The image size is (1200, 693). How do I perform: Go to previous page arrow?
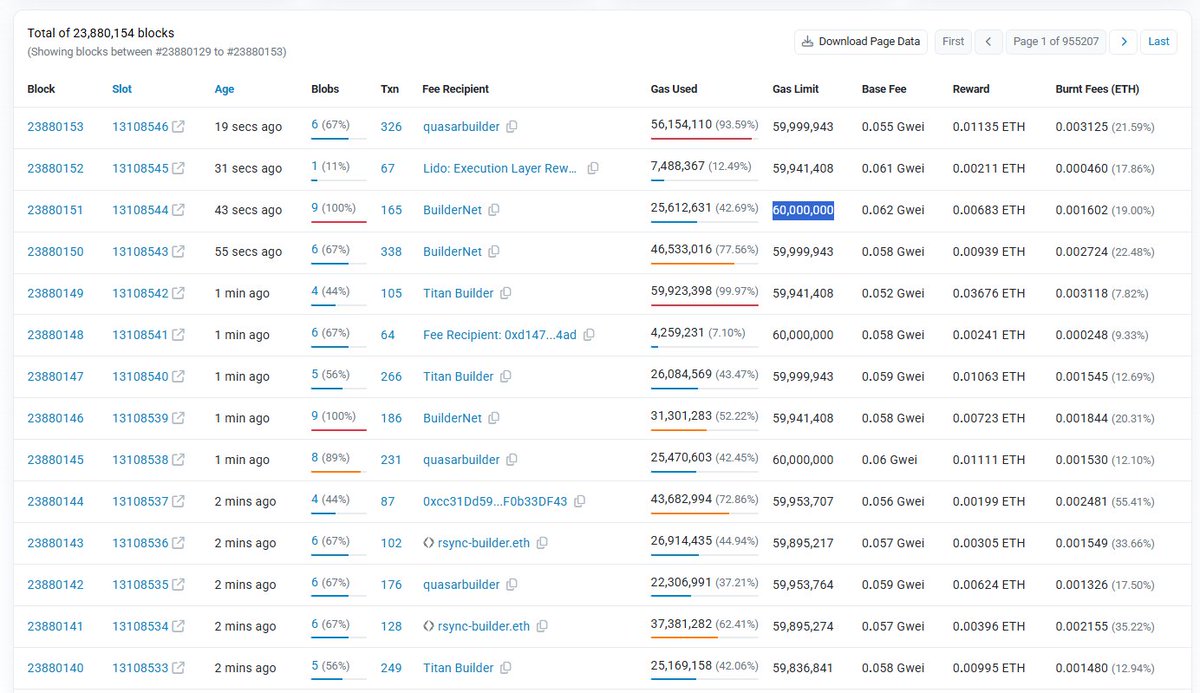(x=988, y=41)
